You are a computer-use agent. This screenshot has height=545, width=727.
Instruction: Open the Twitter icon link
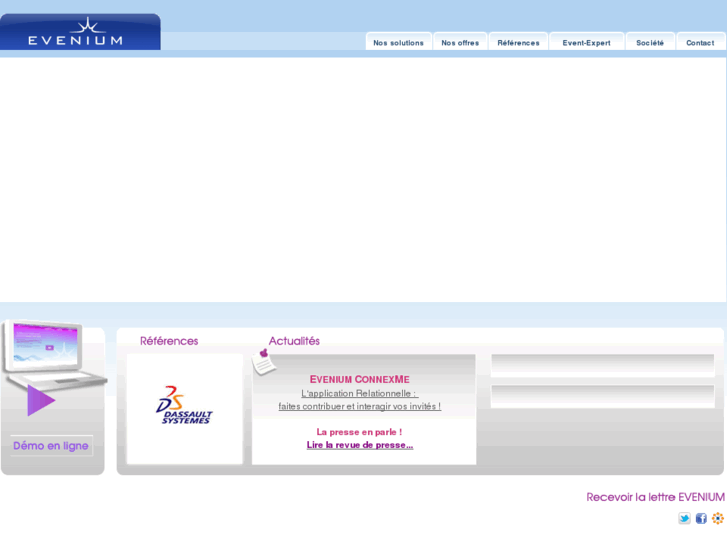(684, 518)
